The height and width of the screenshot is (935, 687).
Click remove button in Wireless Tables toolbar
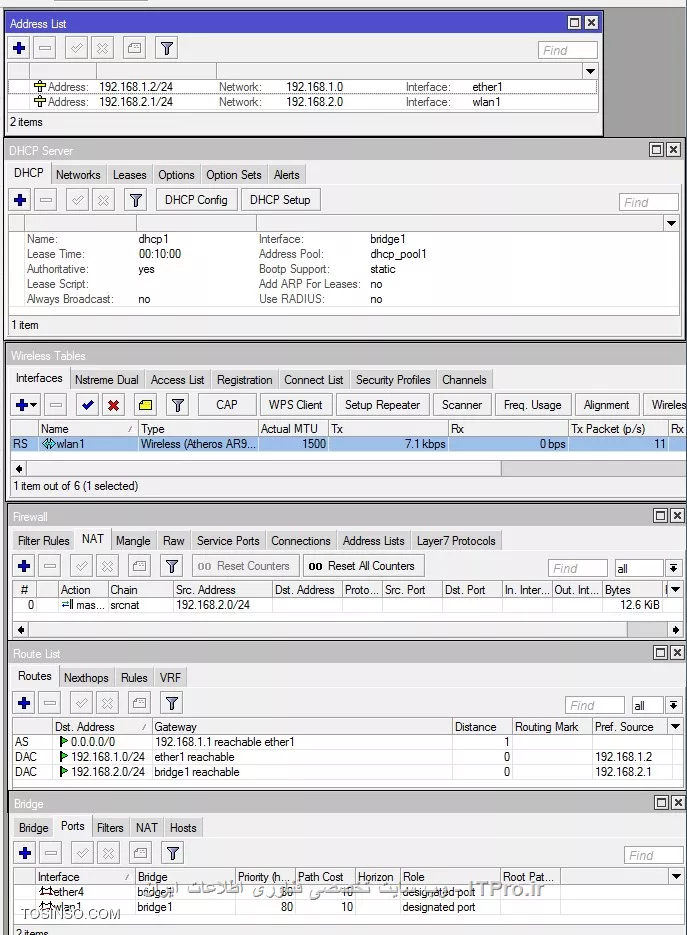point(55,405)
